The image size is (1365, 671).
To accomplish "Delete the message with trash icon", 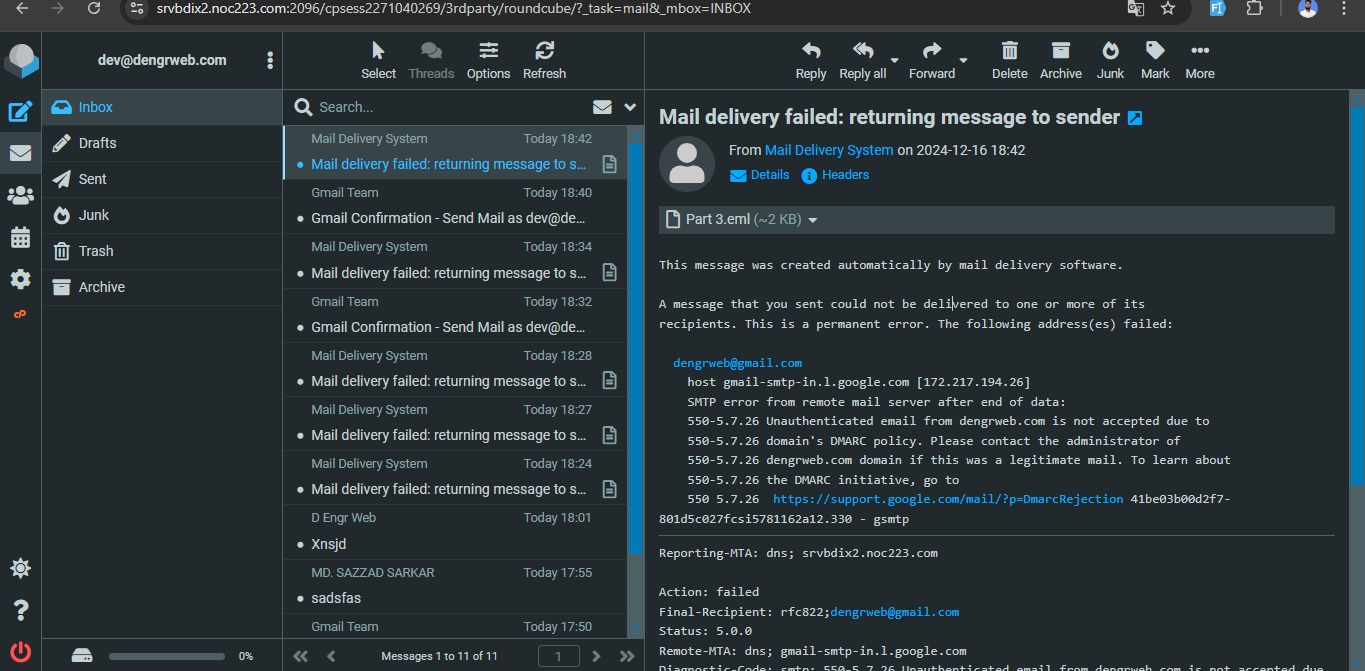I will [x=1009, y=60].
